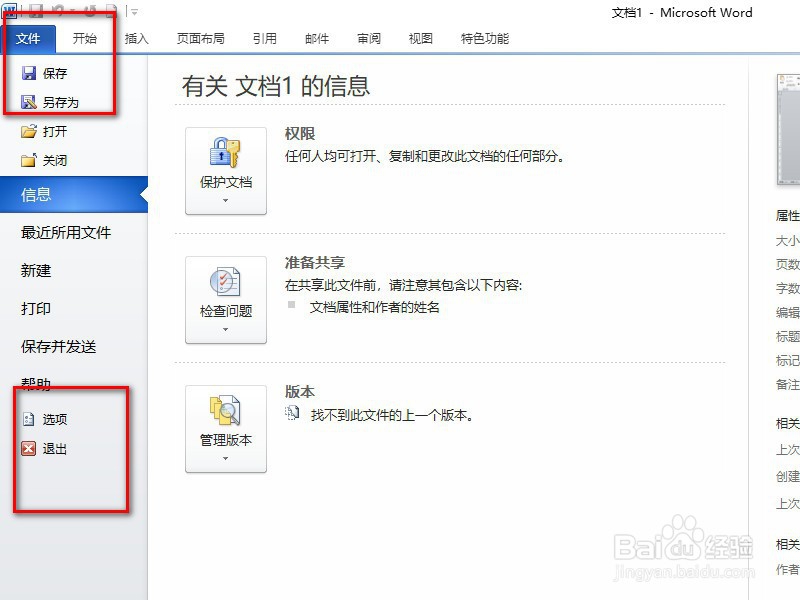Click the Close (关闭) folder icon
The image size is (800, 600).
(x=29, y=160)
